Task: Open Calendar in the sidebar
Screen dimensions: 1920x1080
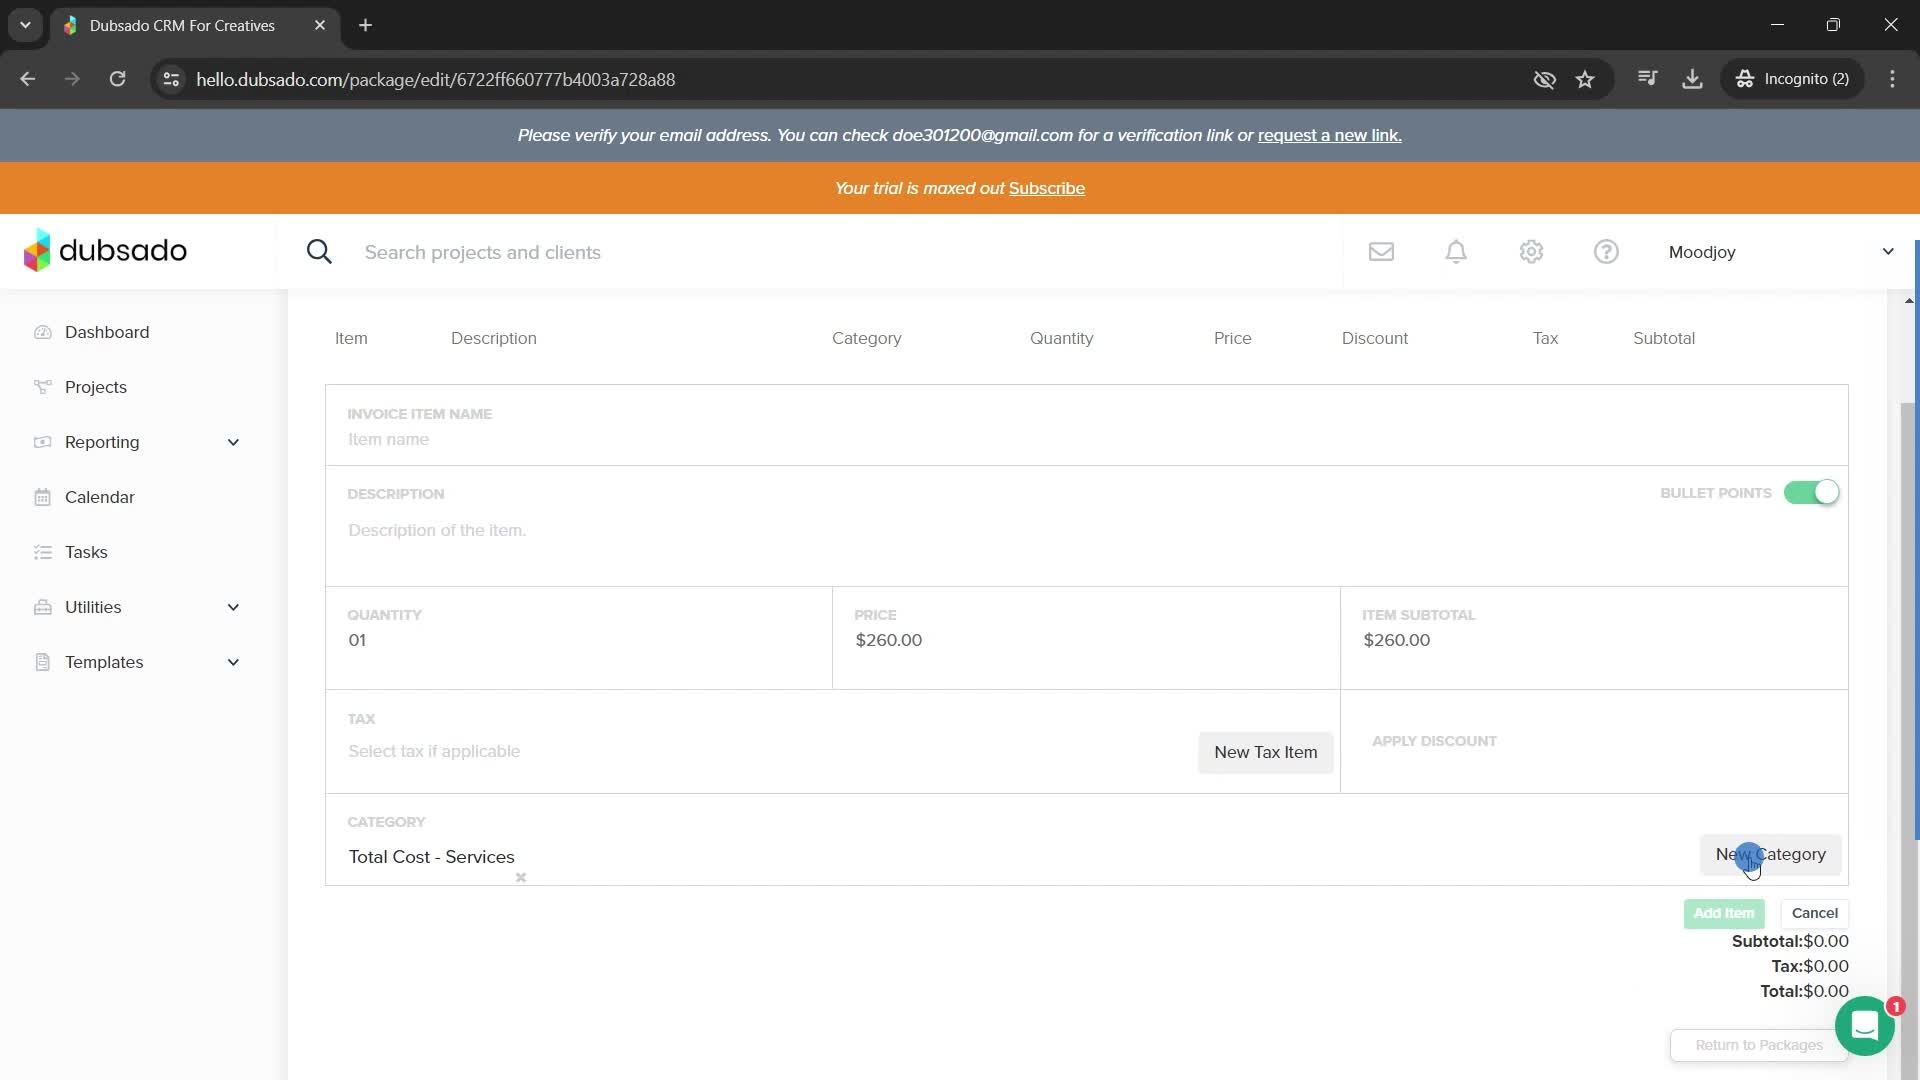Action: [100, 497]
